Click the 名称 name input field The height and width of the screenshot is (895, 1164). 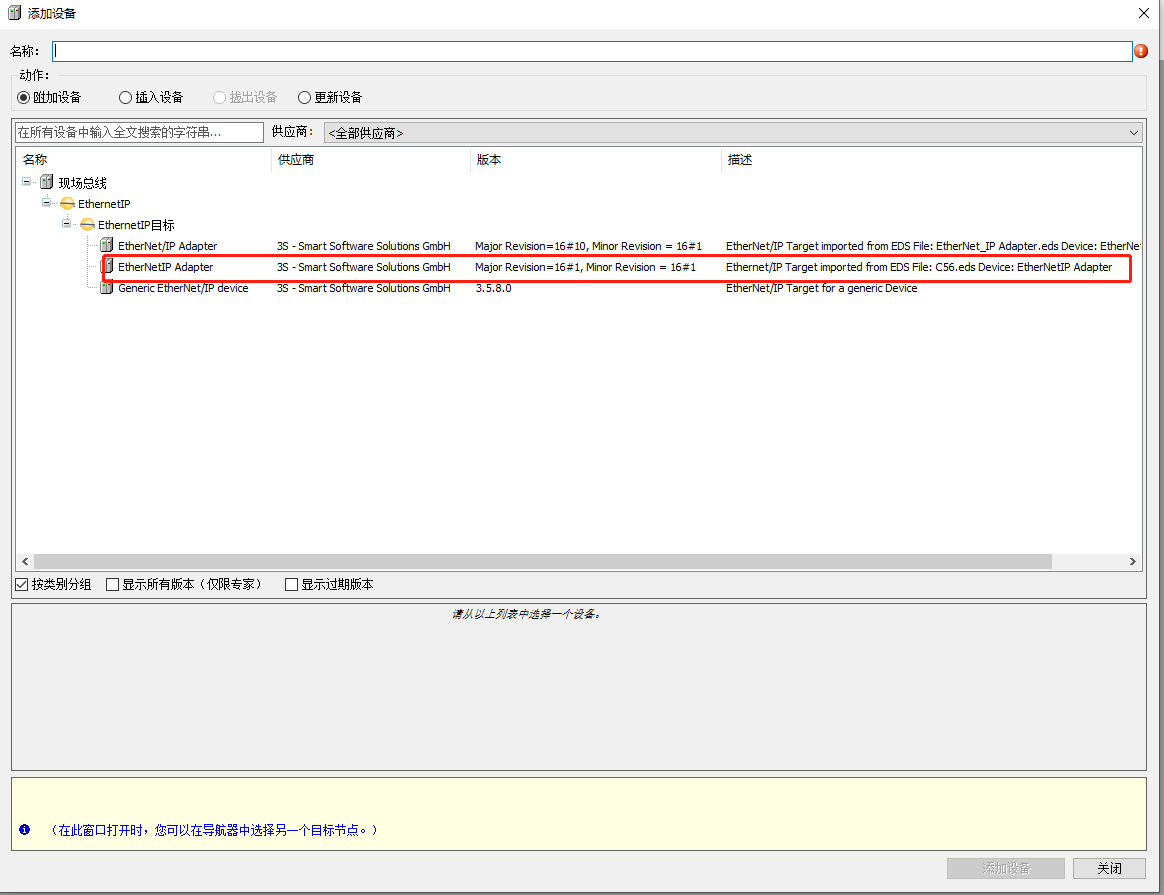(592, 51)
